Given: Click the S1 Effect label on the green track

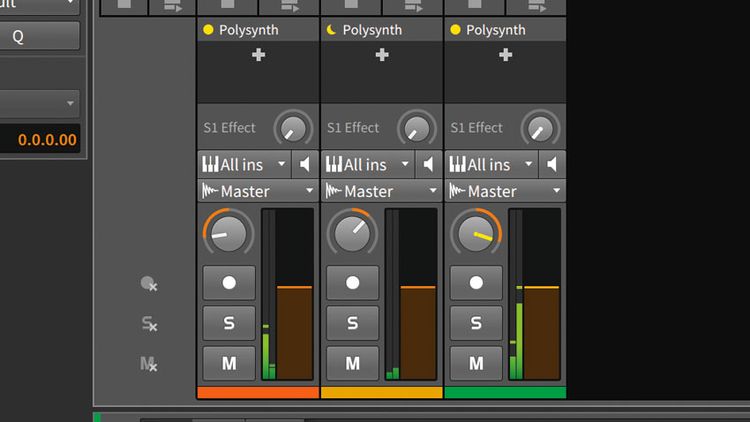Looking at the screenshot, I should (476, 128).
